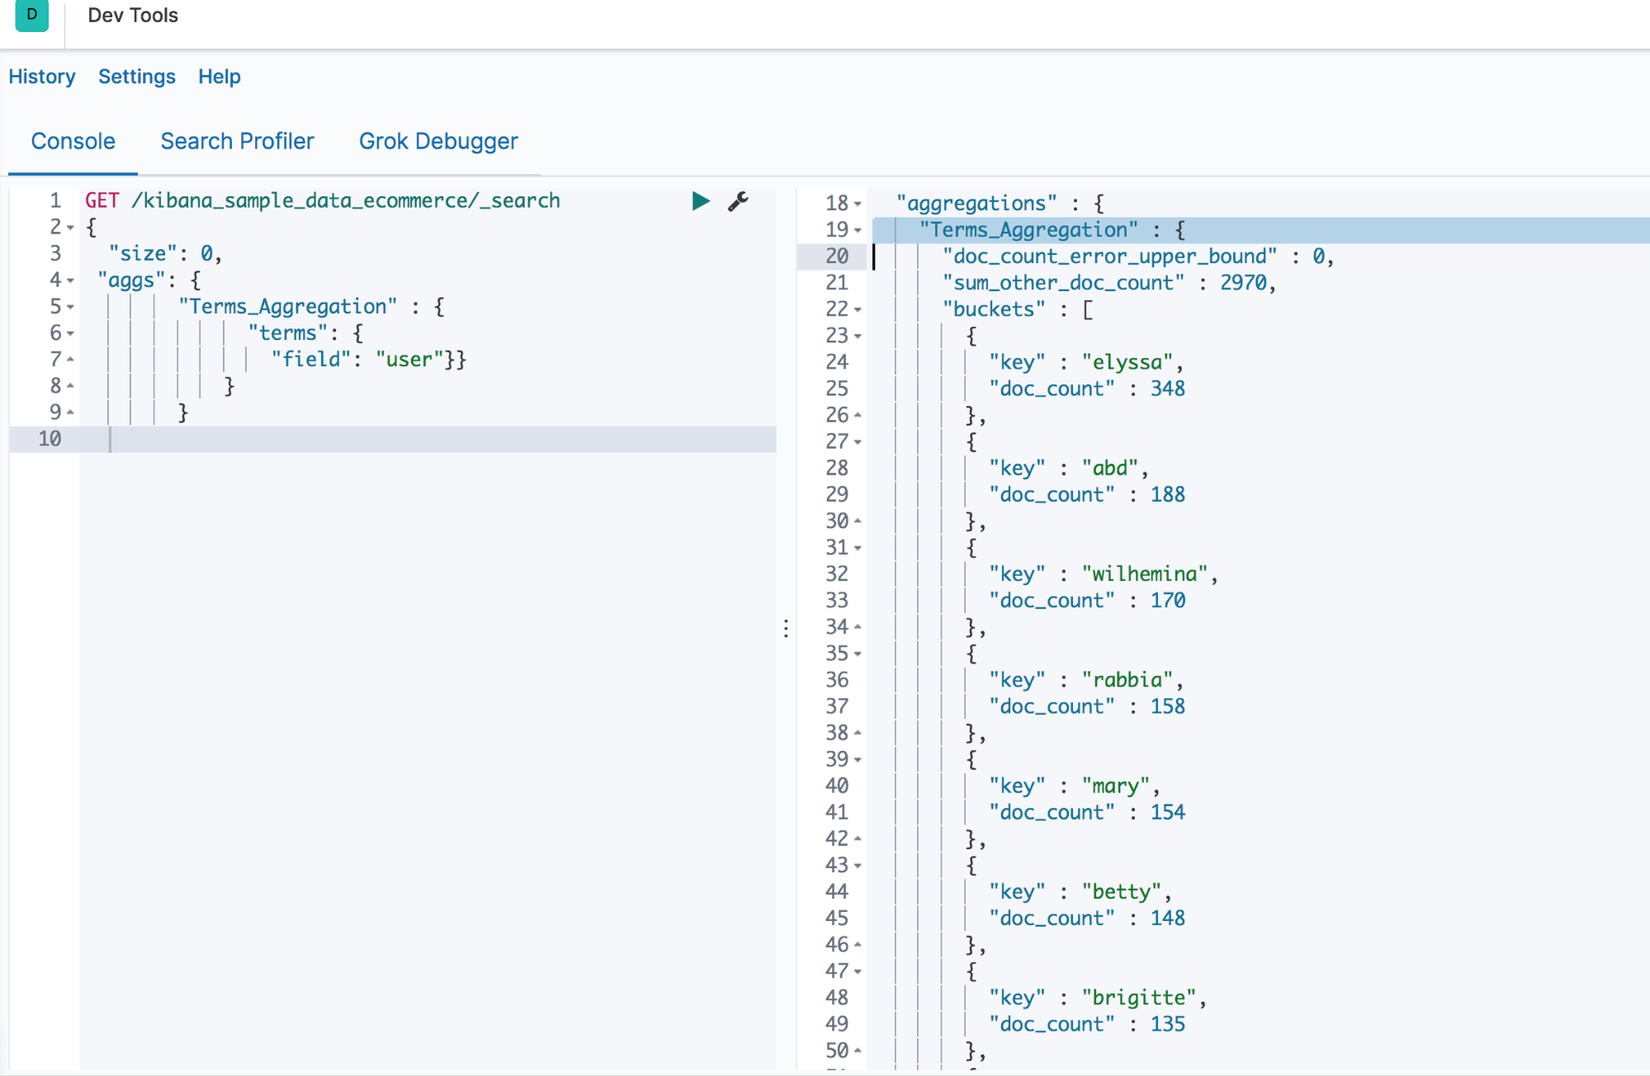Screen dimensions: 1650x1076
Task: Click the panel resize handle dots
Action: pos(786,628)
